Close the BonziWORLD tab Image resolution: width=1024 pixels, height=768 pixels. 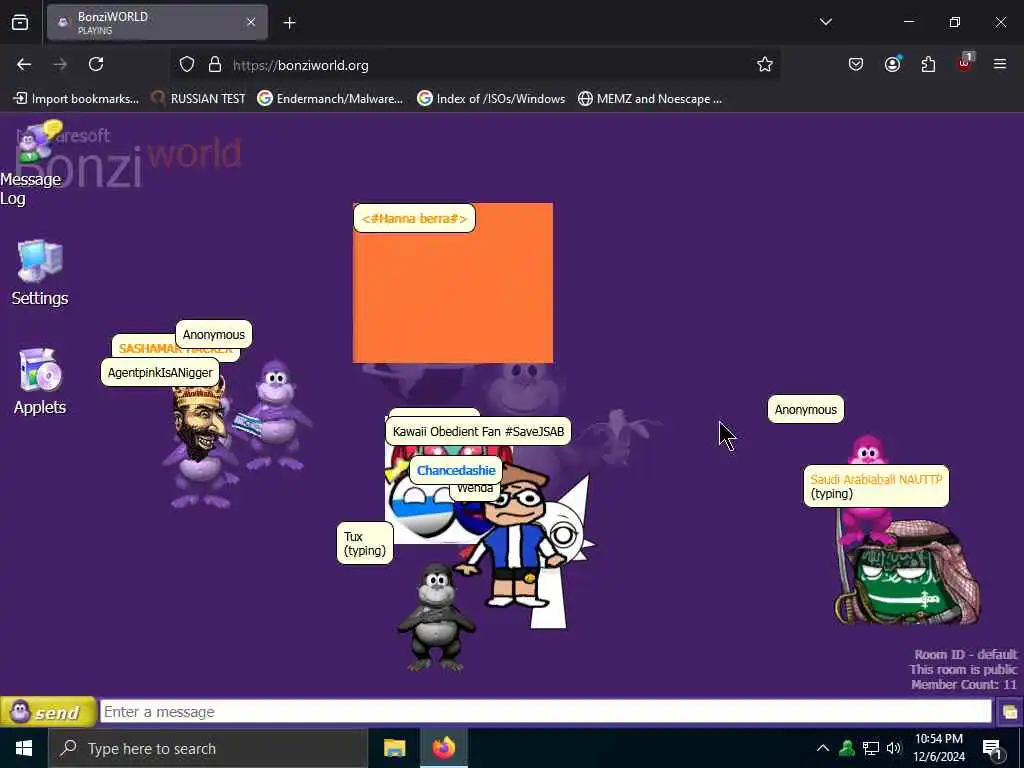(x=251, y=22)
